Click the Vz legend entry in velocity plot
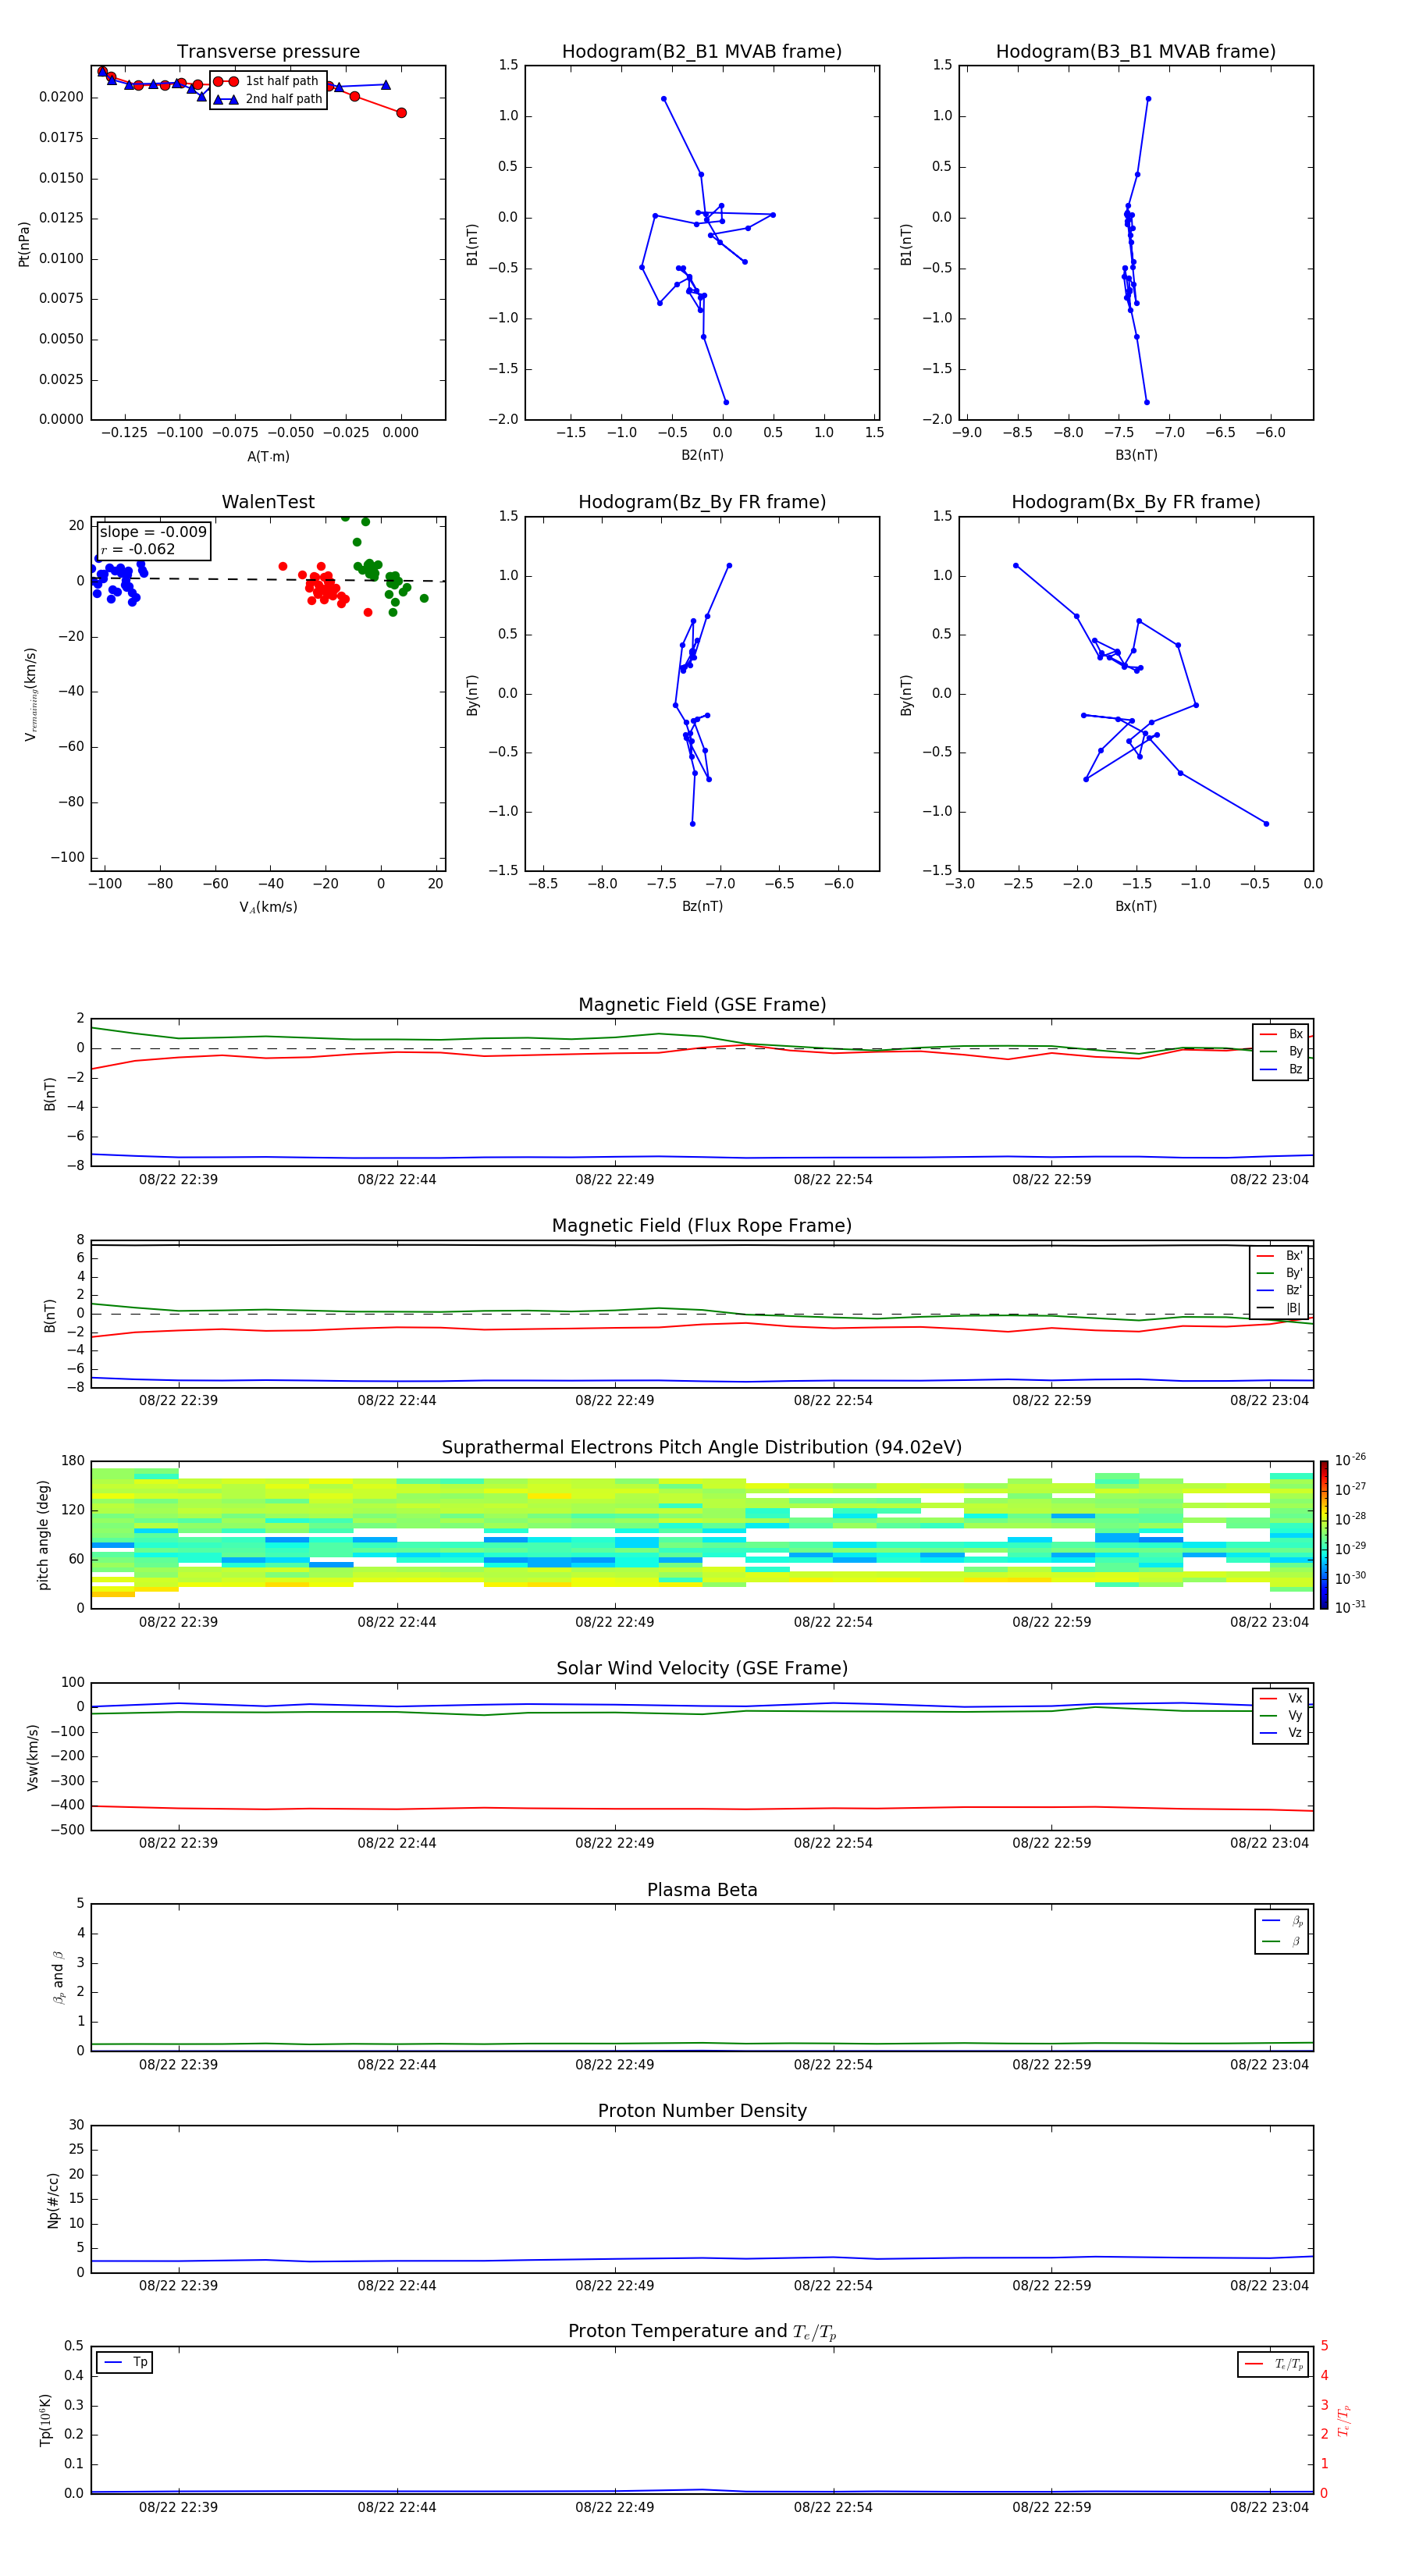Image resolution: width=1405 pixels, height=2576 pixels. 1281,1733
